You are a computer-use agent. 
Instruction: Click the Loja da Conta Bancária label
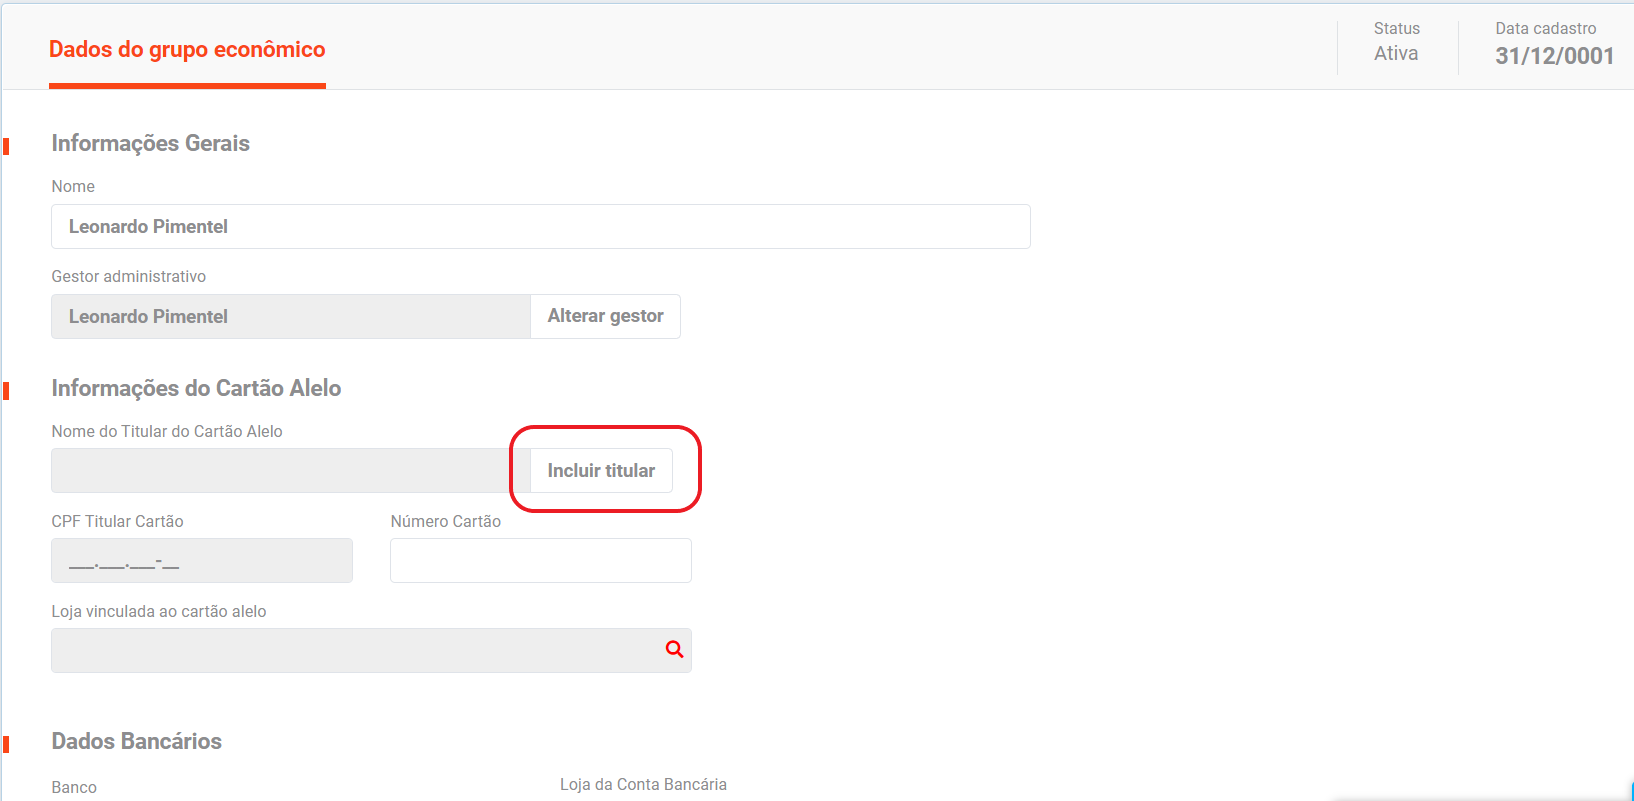643,785
